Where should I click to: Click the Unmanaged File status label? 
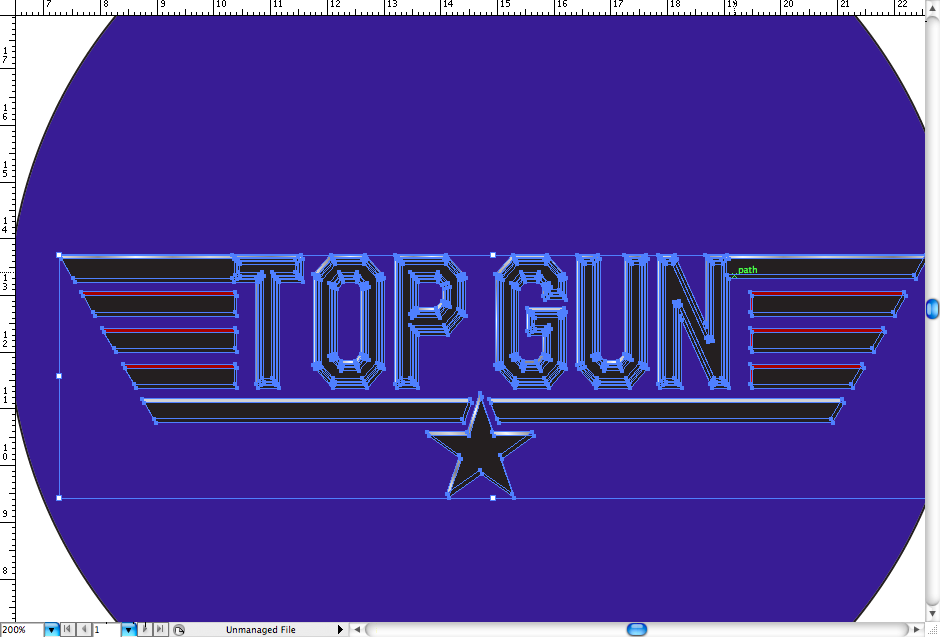click(x=260, y=630)
